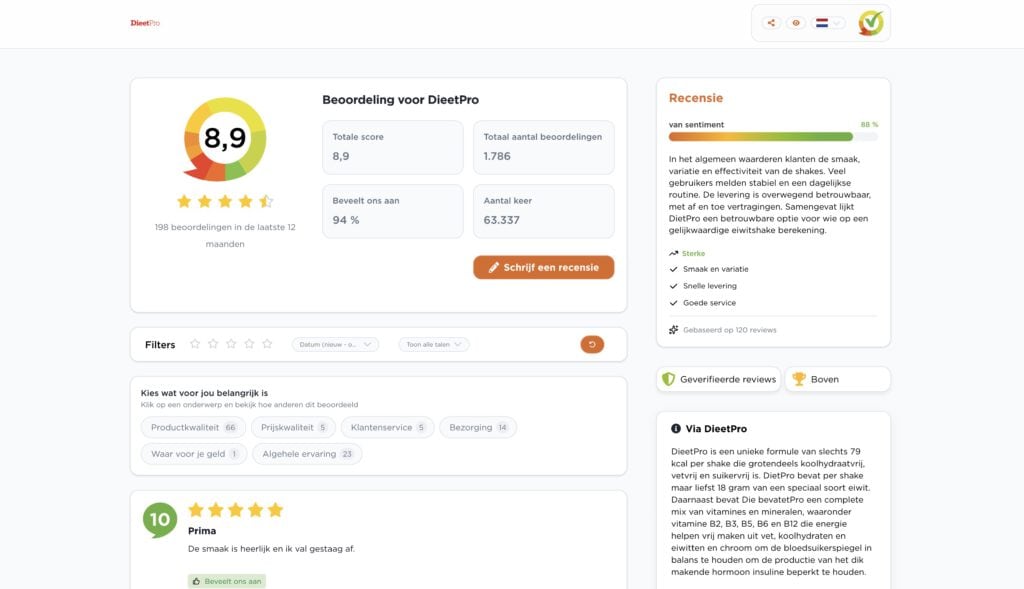The image size is (1024, 589).
Task: Filter by Productkwaliteit topic
Action: point(193,427)
